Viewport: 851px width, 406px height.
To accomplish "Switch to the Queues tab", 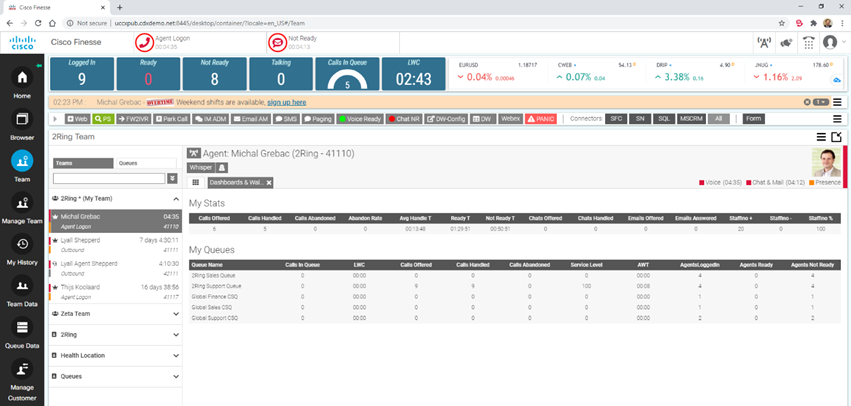I will click(146, 163).
